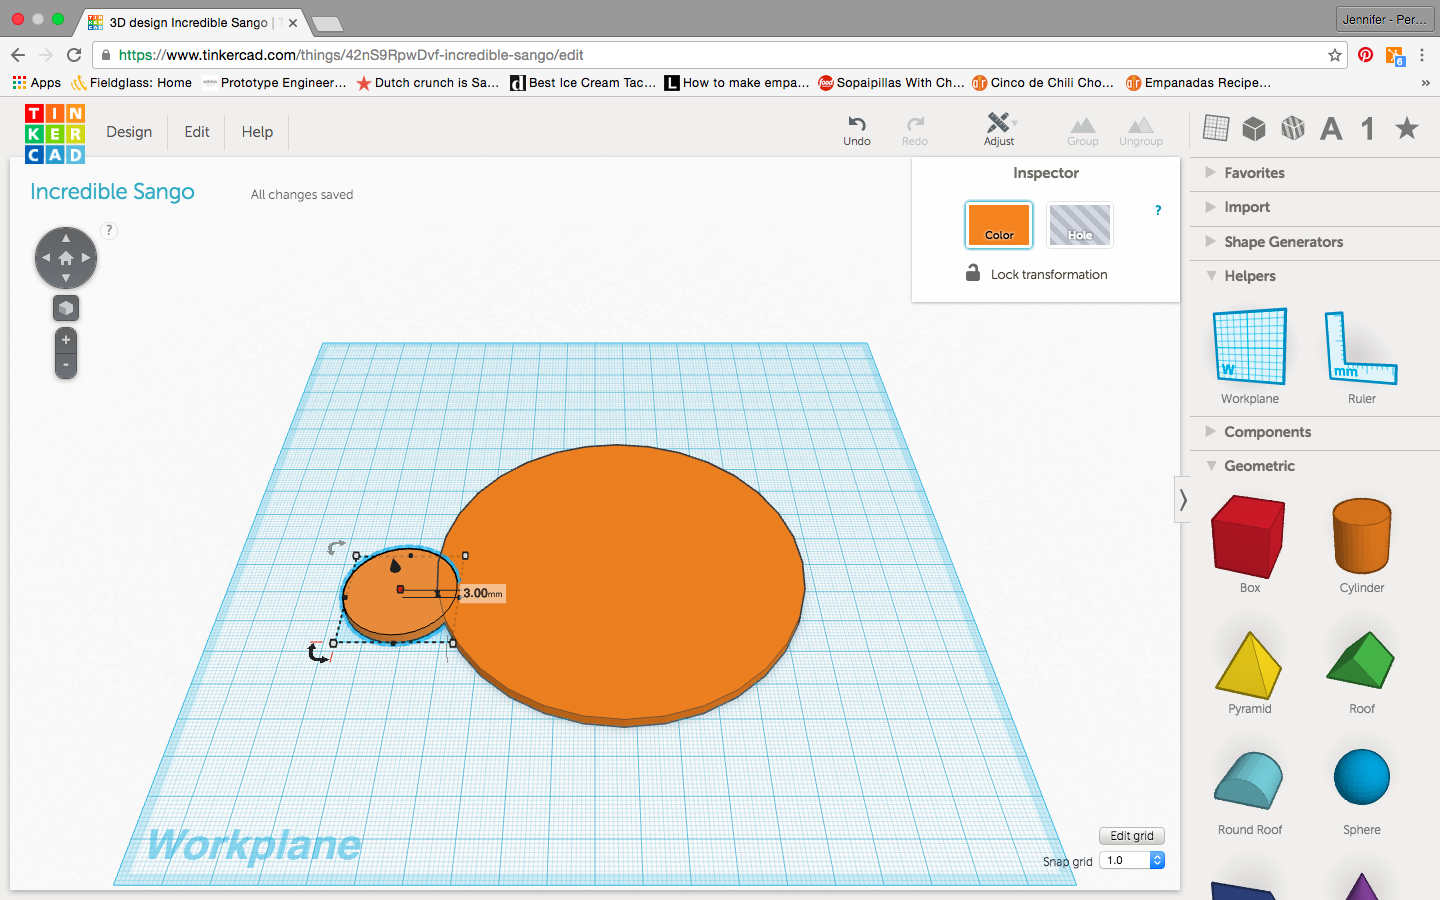Click the Edit grid button
Image resolution: width=1440 pixels, height=900 pixels.
(1132, 836)
